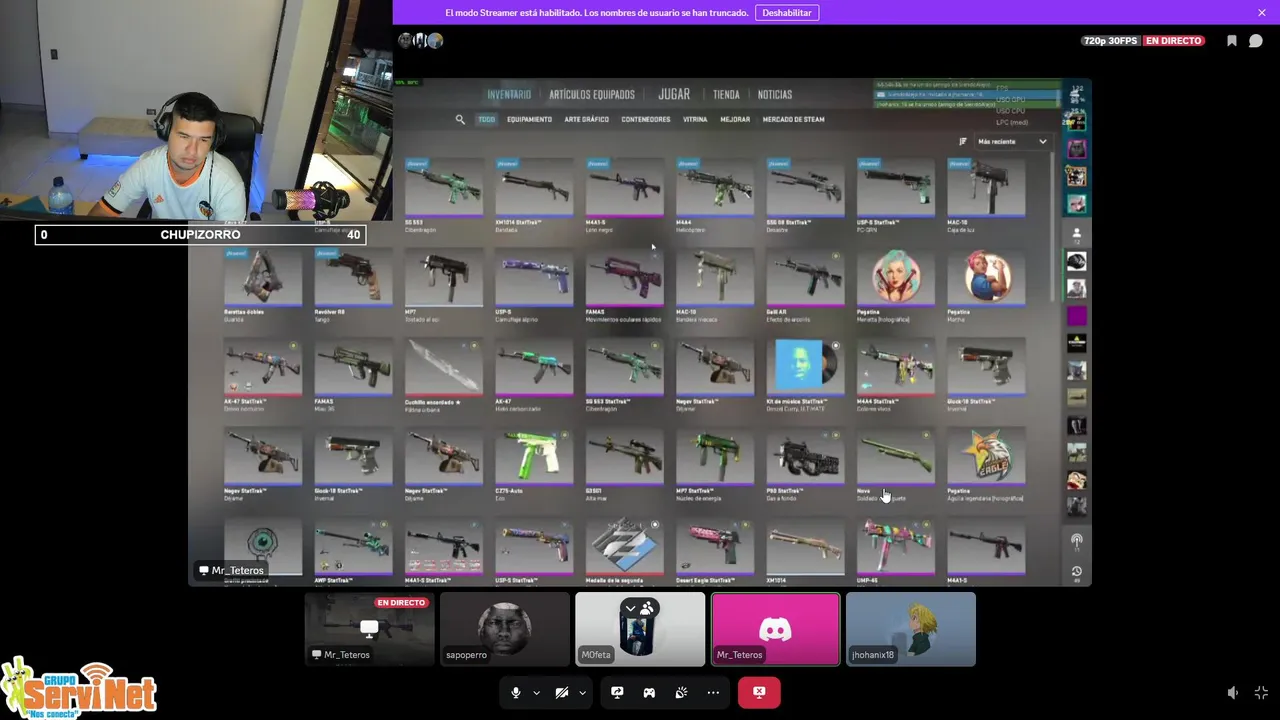The height and width of the screenshot is (720, 1280).
Task: Click the inventory search magnifier icon
Action: [460, 119]
